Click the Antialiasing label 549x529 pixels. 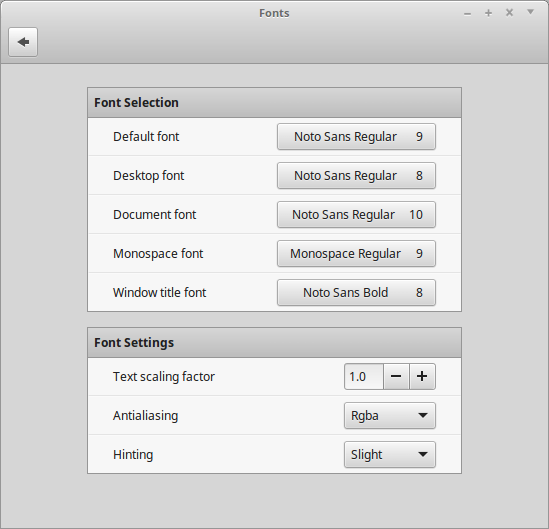146,416
